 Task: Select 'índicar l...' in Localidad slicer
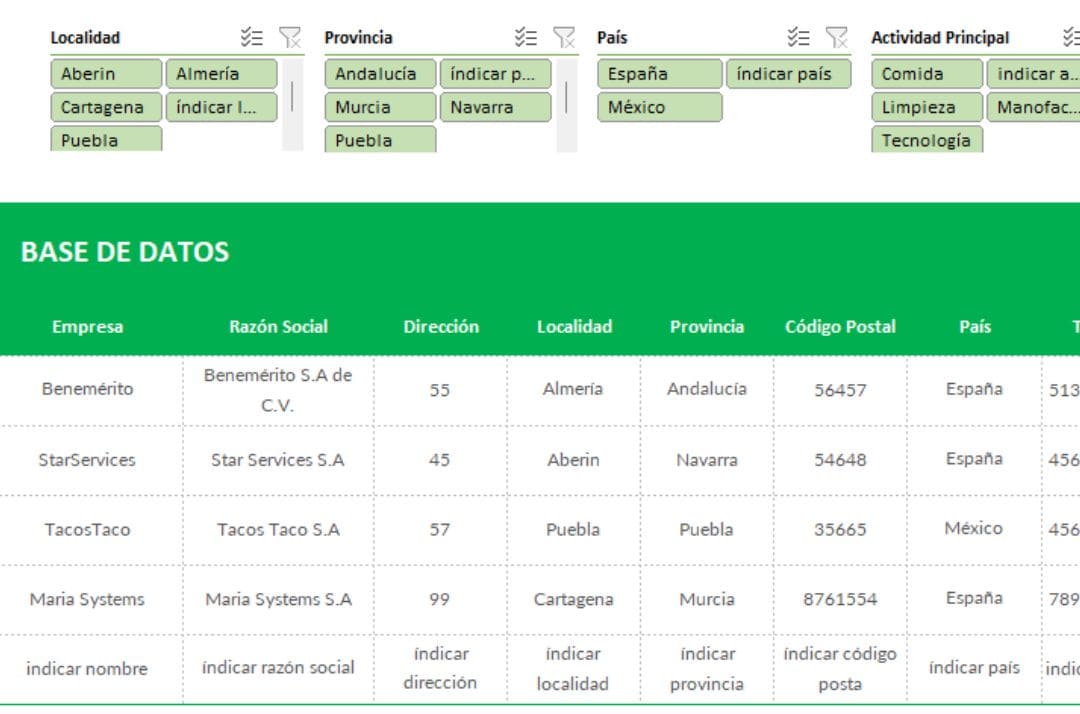tap(221, 107)
